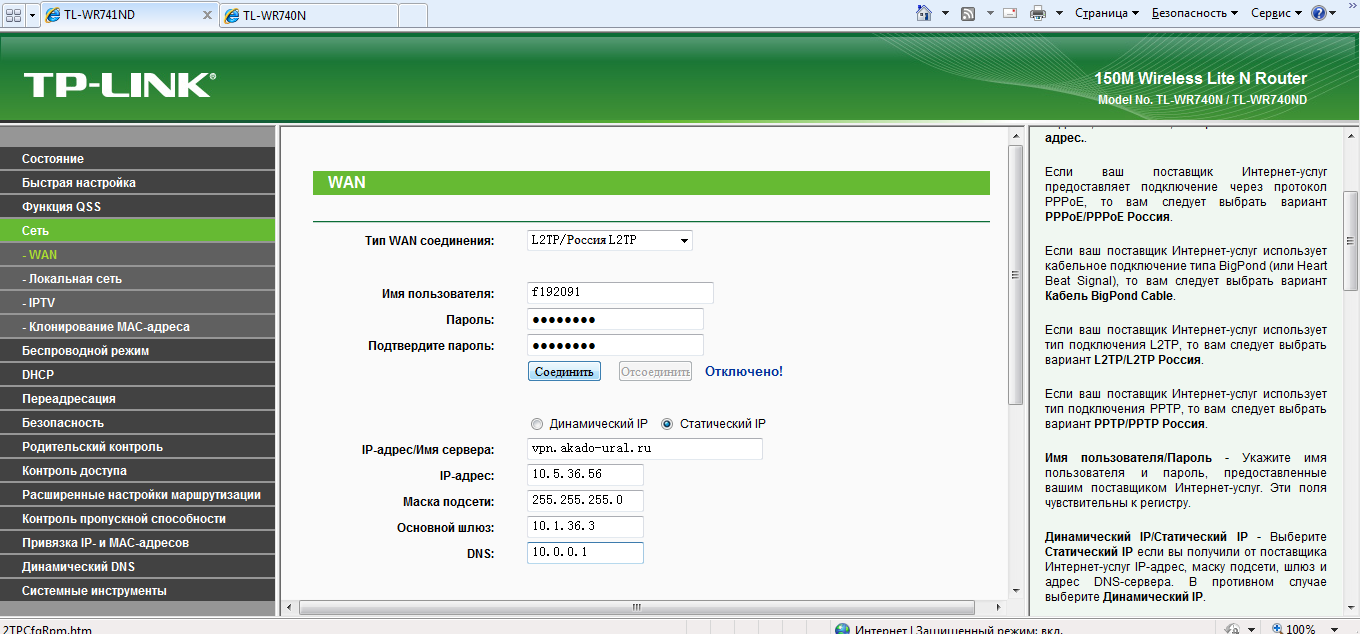Viewport: 1360px width, 634px height.
Task: Open the Quick Tabs grid icon
Action: pyautogui.click(x=14, y=15)
